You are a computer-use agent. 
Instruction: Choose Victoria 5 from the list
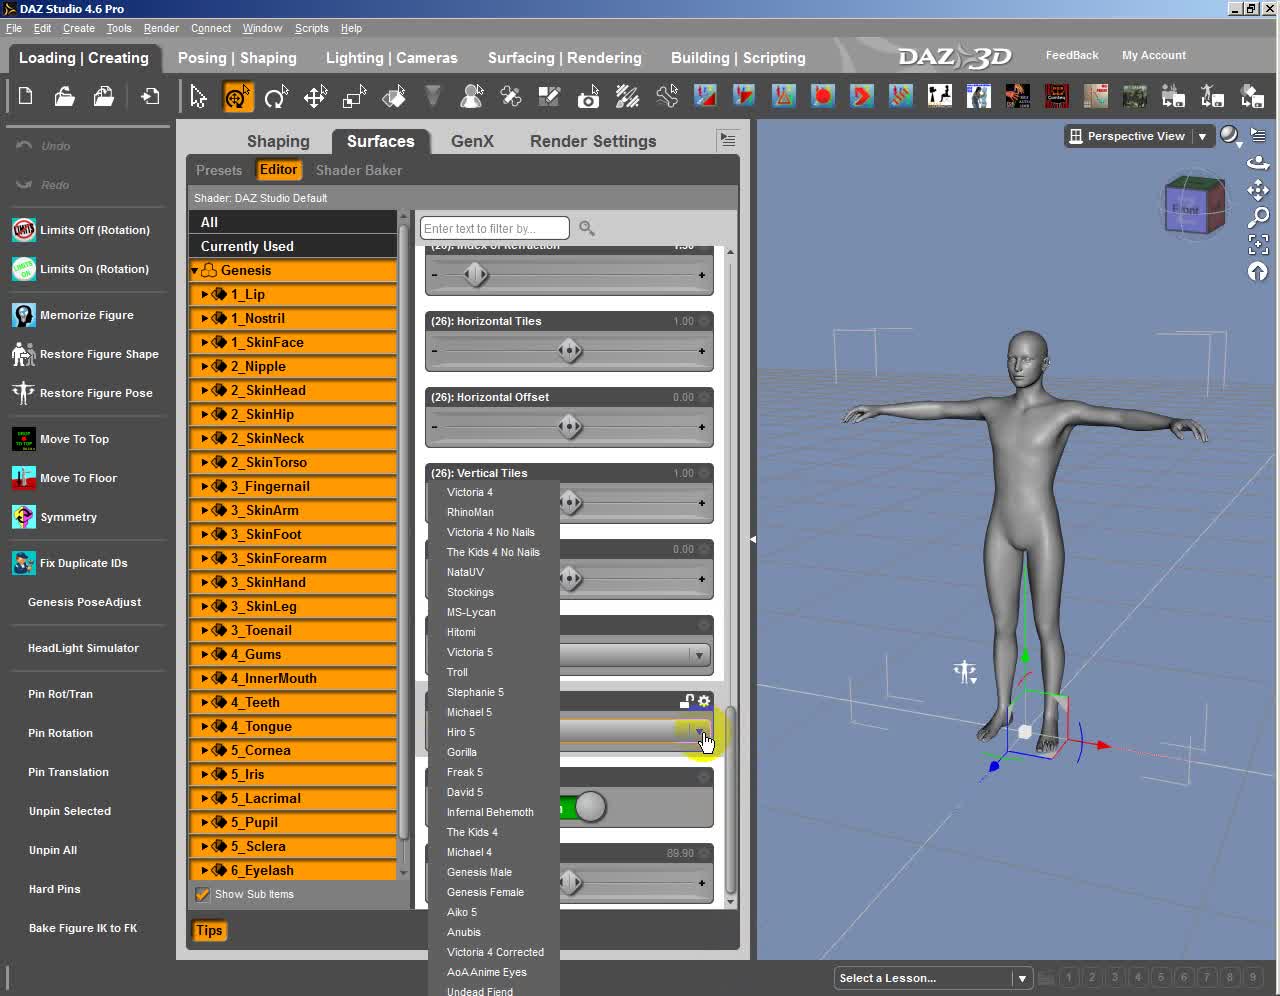469,652
